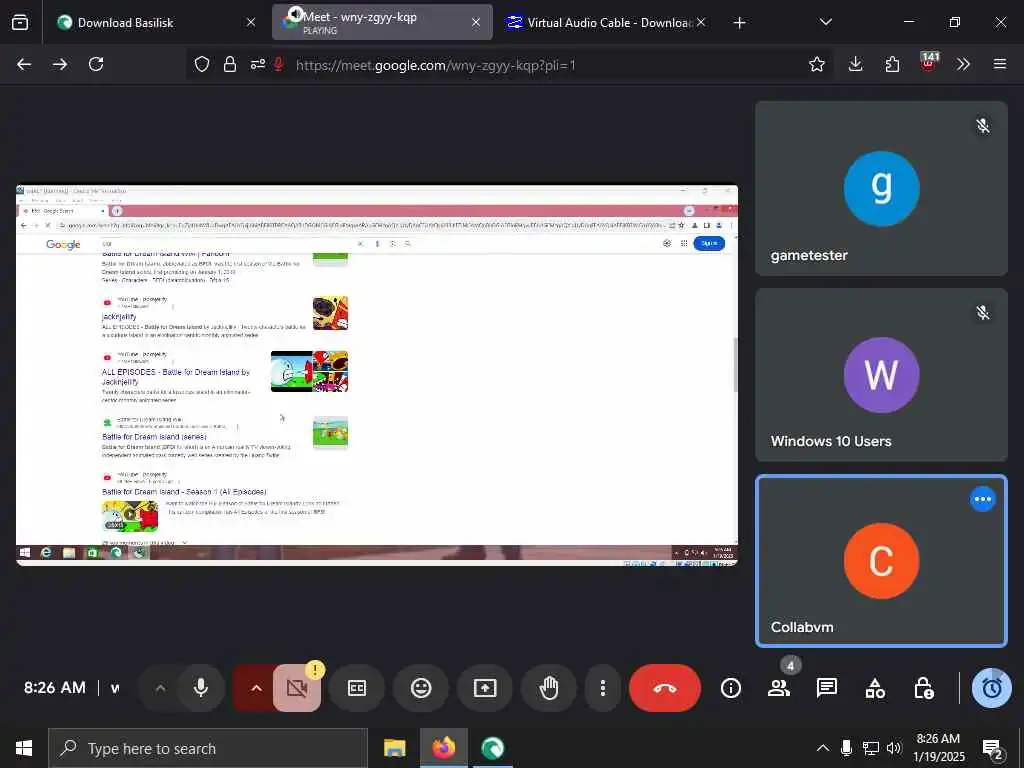1024x768 pixels.
Task: Mute the microphone in Meet
Action: point(200,688)
